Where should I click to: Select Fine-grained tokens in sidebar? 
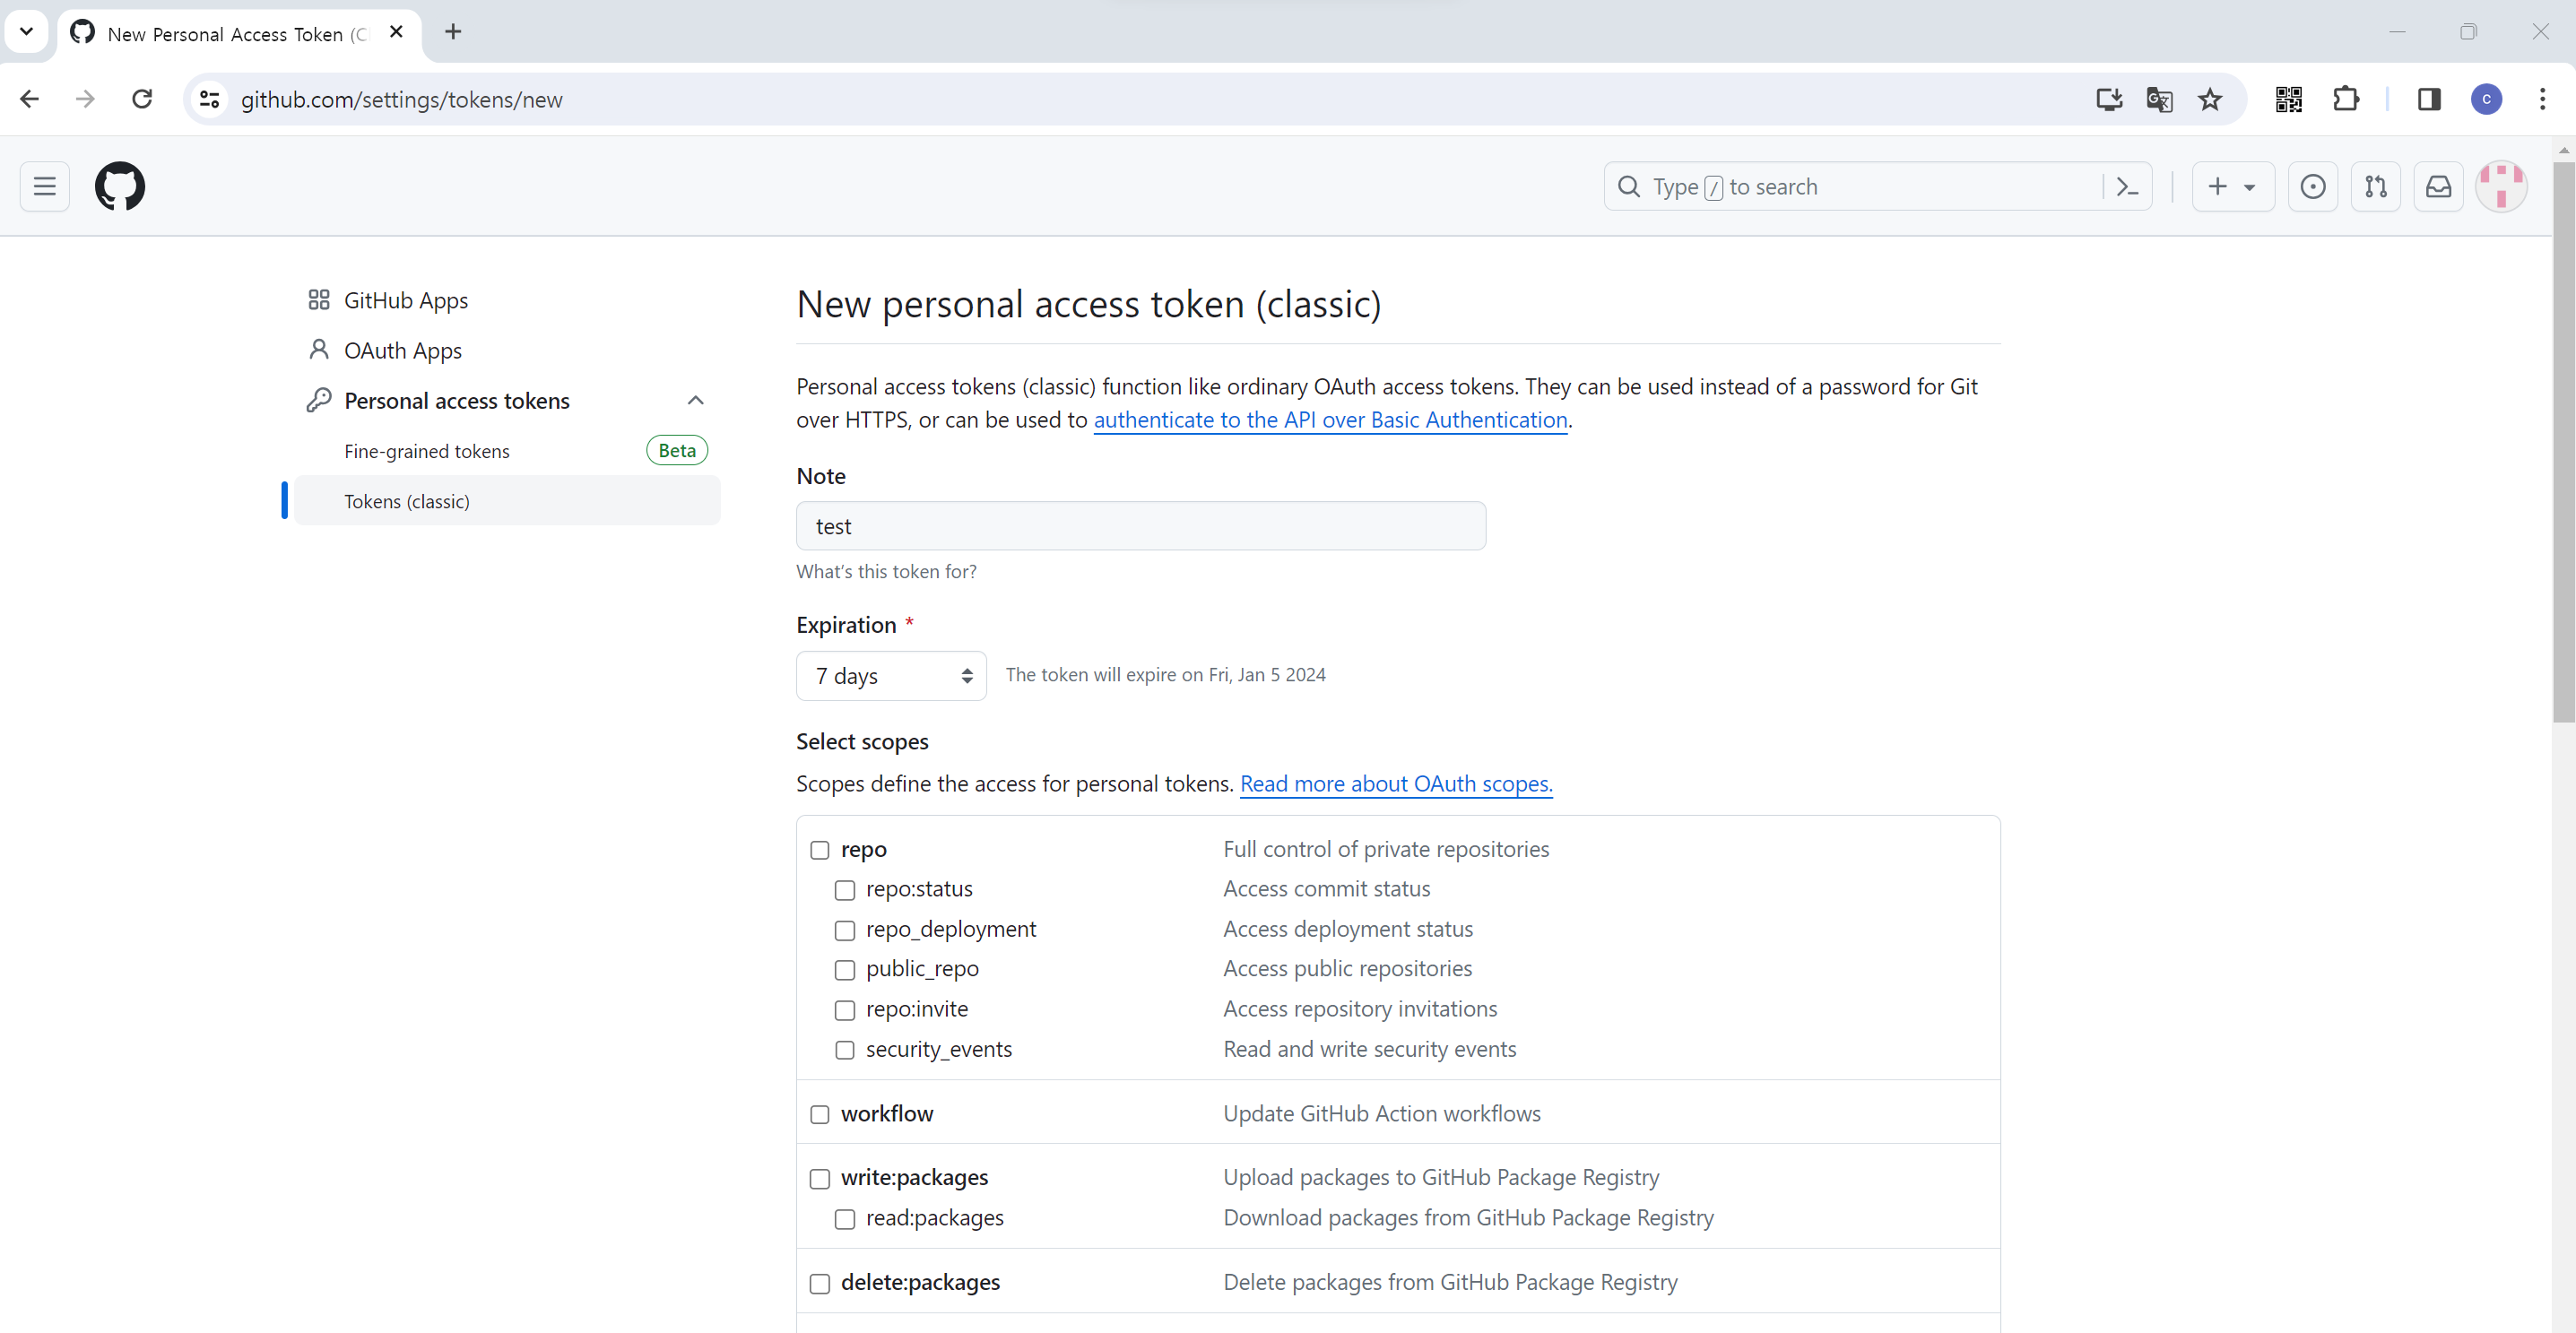point(427,451)
